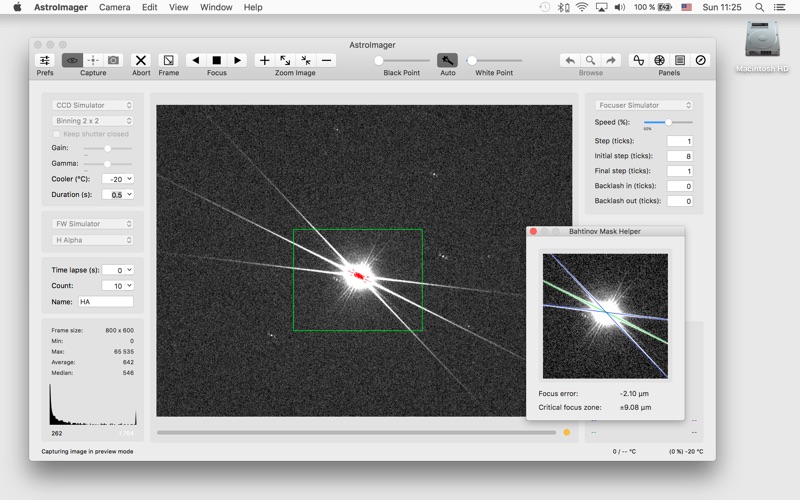The width and height of the screenshot is (800, 500).
Task: Open the CCD Simulator dropdown
Action: (93, 105)
